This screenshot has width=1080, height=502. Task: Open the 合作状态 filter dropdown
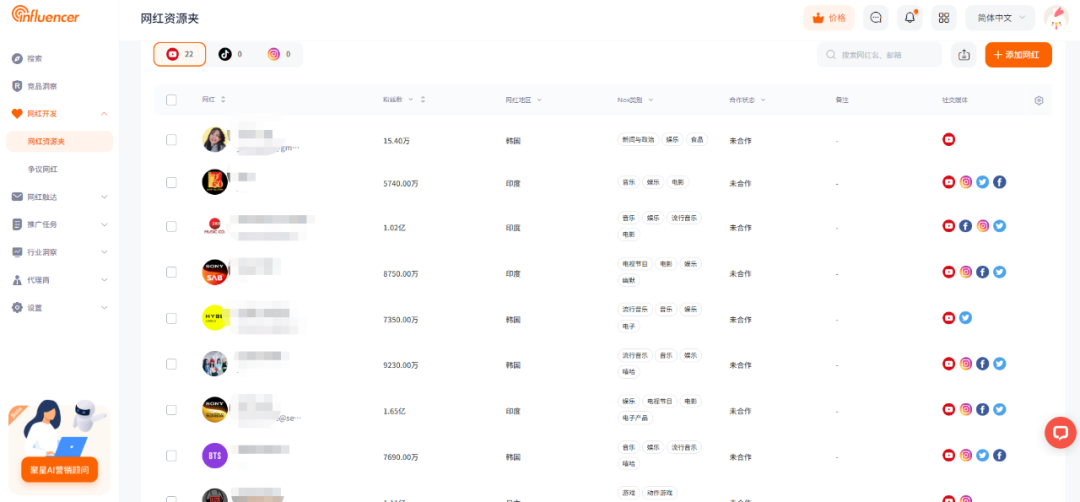(763, 100)
